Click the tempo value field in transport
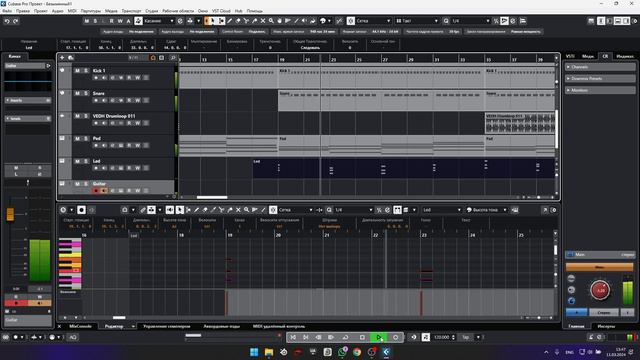The image size is (640, 360). (442, 337)
